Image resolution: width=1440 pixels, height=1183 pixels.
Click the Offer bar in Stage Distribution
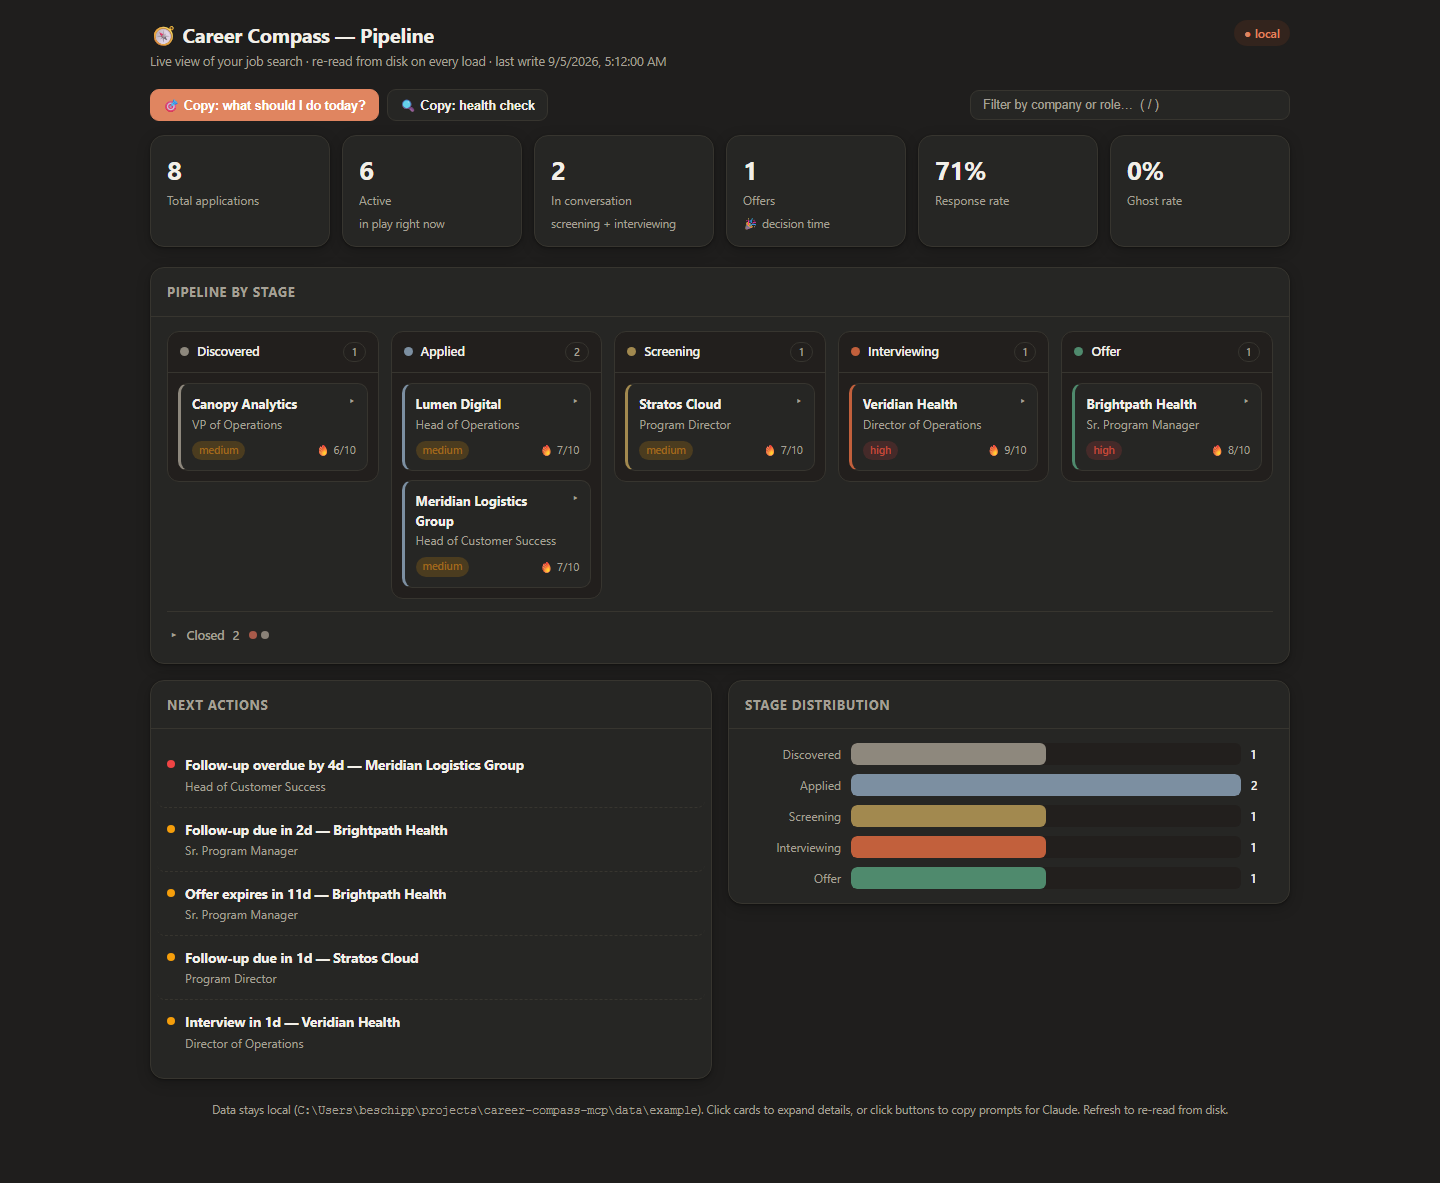click(x=948, y=879)
